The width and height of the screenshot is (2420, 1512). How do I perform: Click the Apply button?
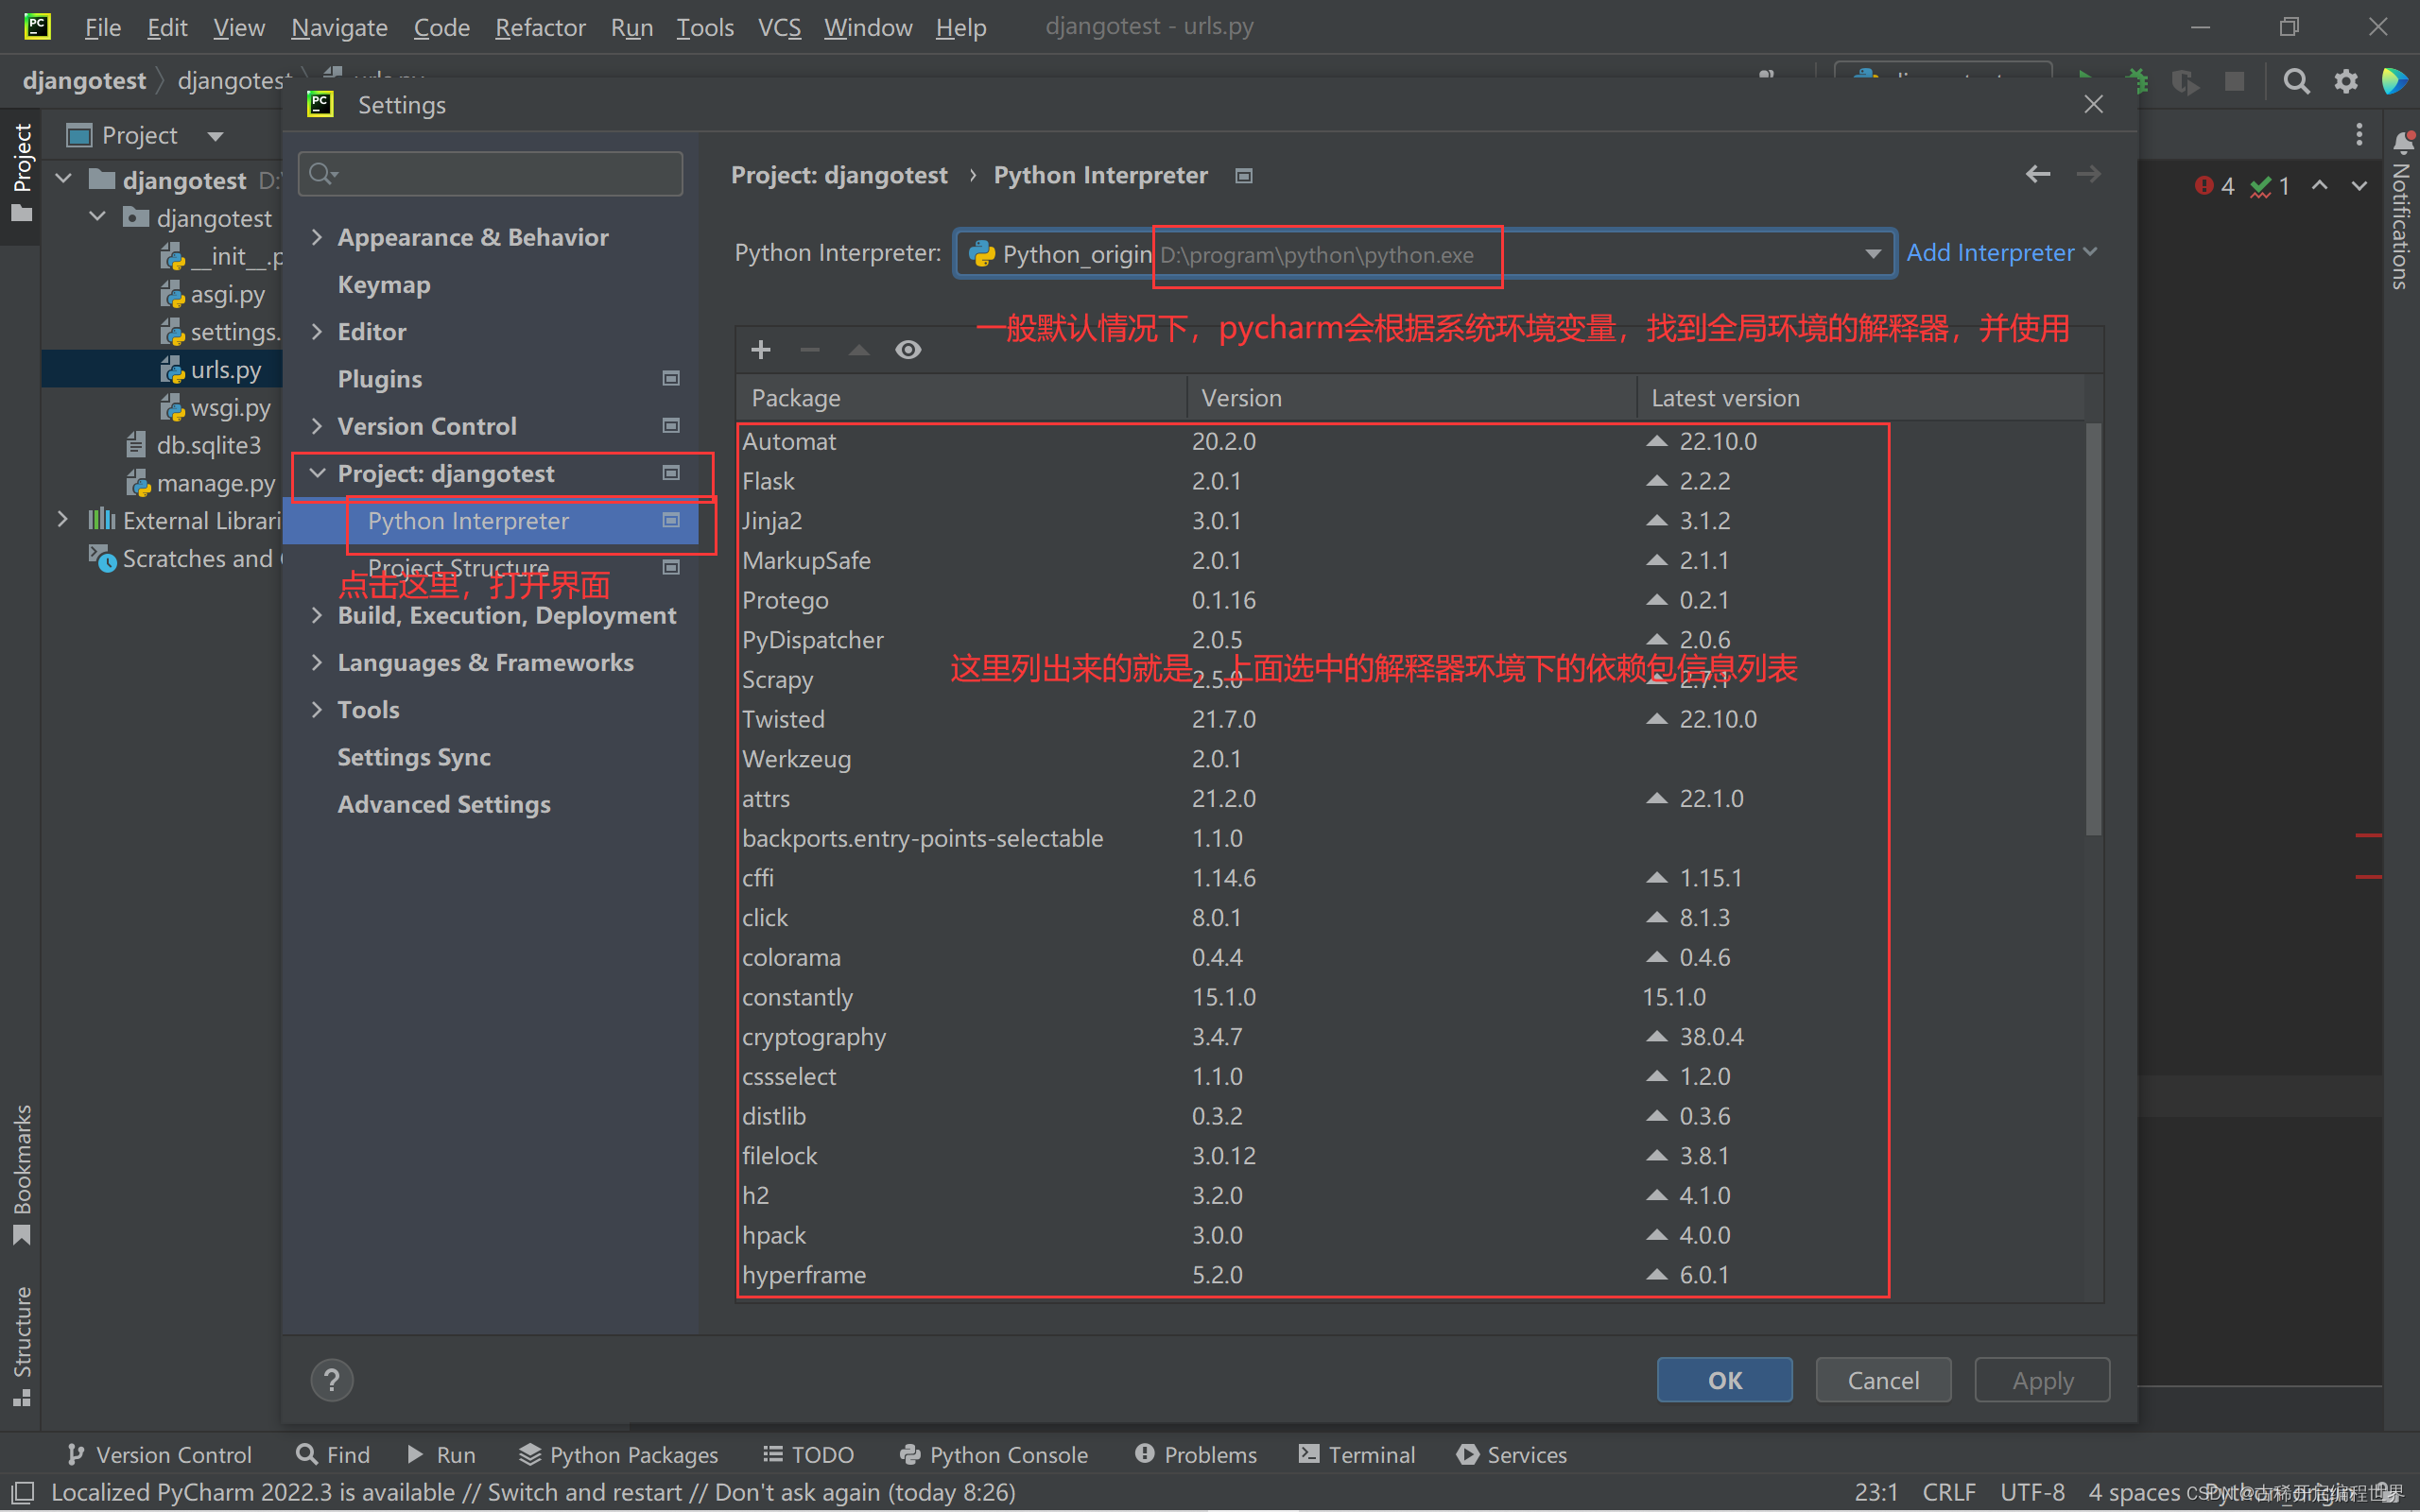(2042, 1380)
